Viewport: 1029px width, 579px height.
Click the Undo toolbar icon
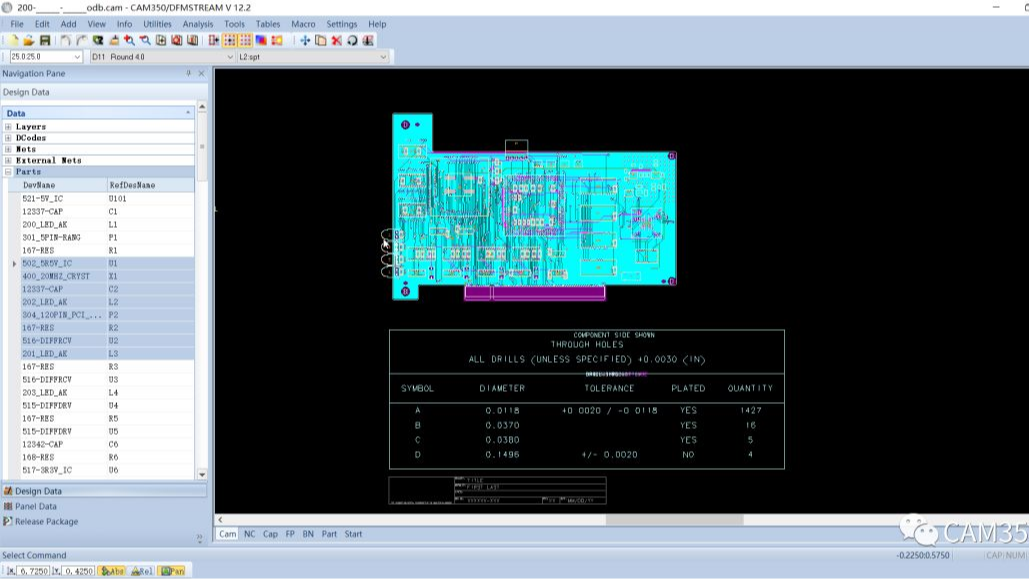[x=66, y=41]
